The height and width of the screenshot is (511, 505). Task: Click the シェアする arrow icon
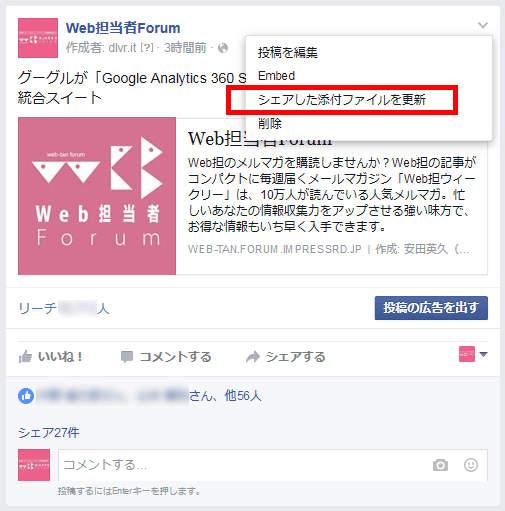(252, 357)
